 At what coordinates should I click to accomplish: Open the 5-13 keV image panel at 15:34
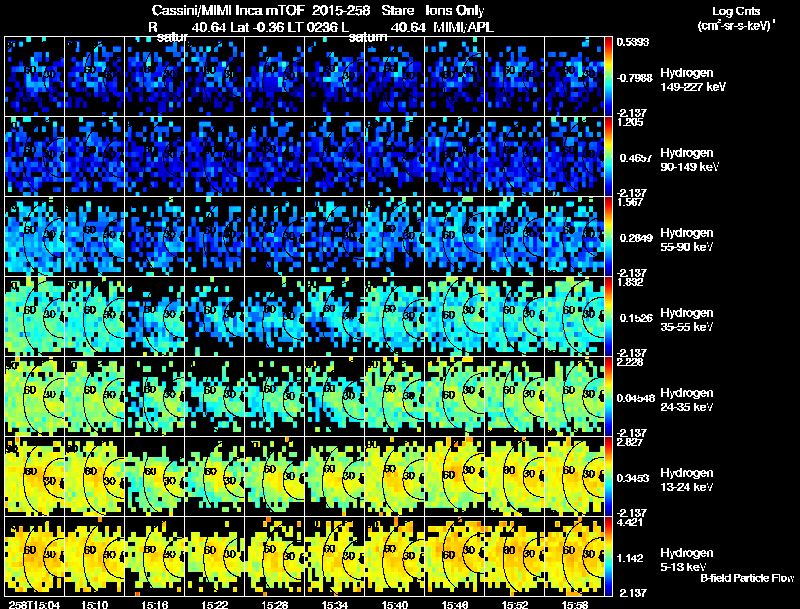[335, 557]
